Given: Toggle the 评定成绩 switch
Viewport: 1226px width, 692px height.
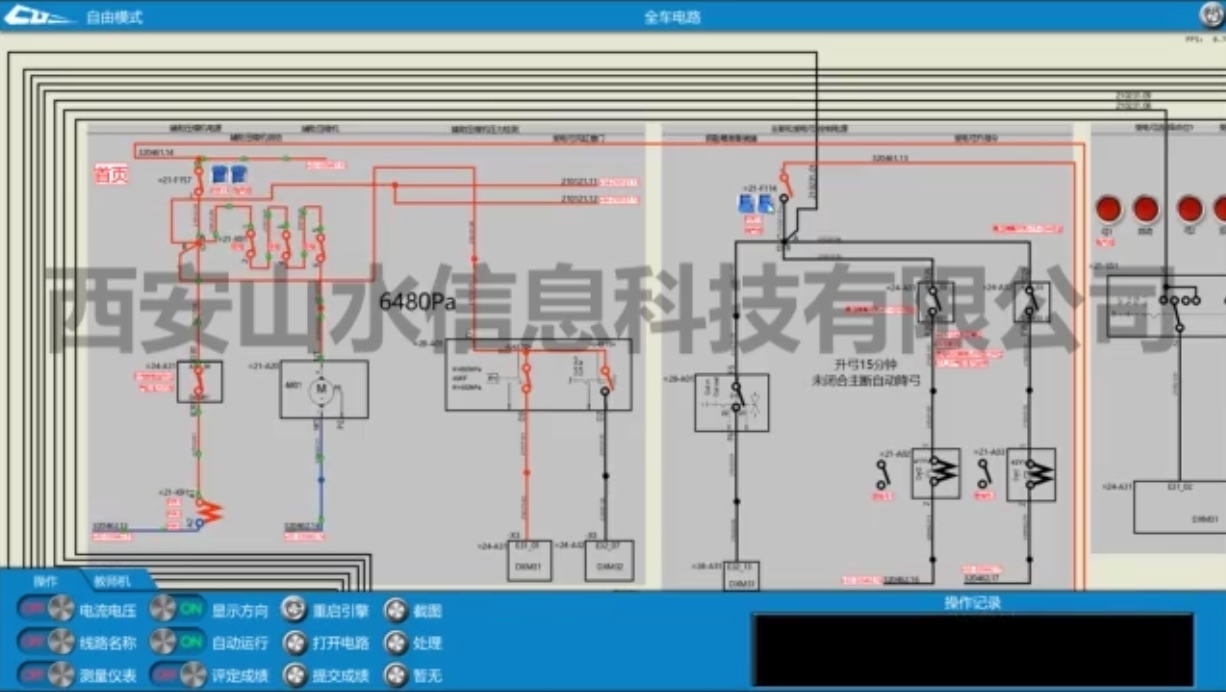Looking at the screenshot, I should (x=178, y=675).
